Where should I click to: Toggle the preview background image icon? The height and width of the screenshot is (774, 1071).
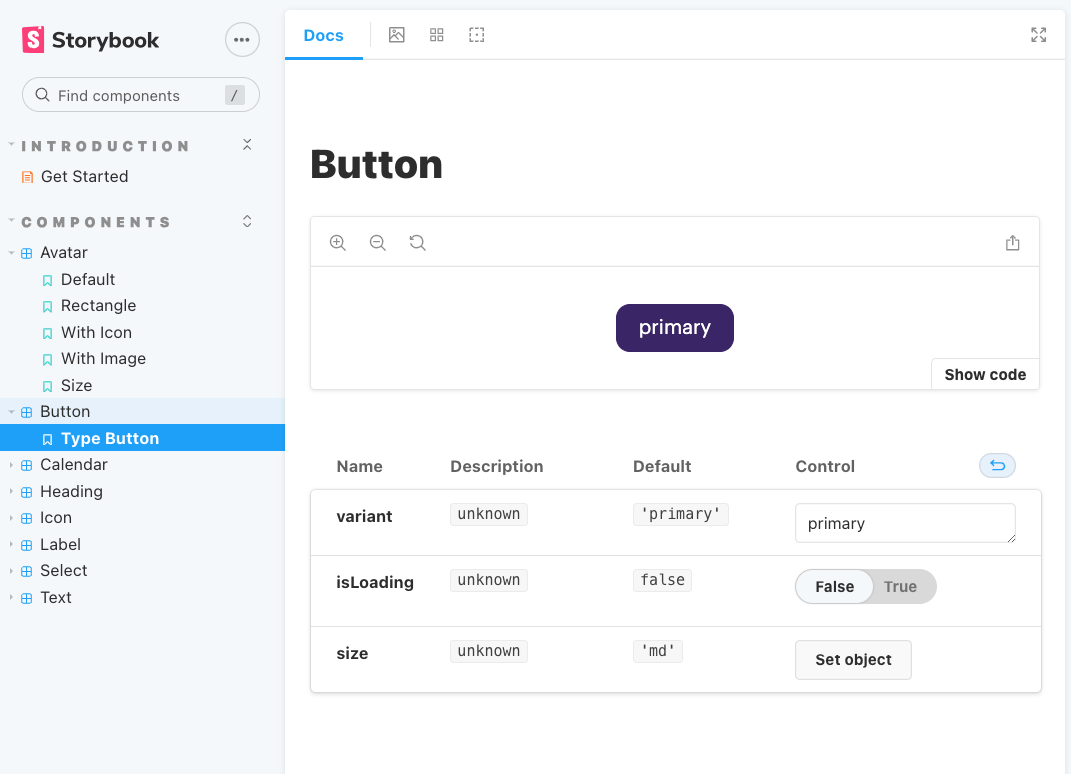(x=397, y=35)
